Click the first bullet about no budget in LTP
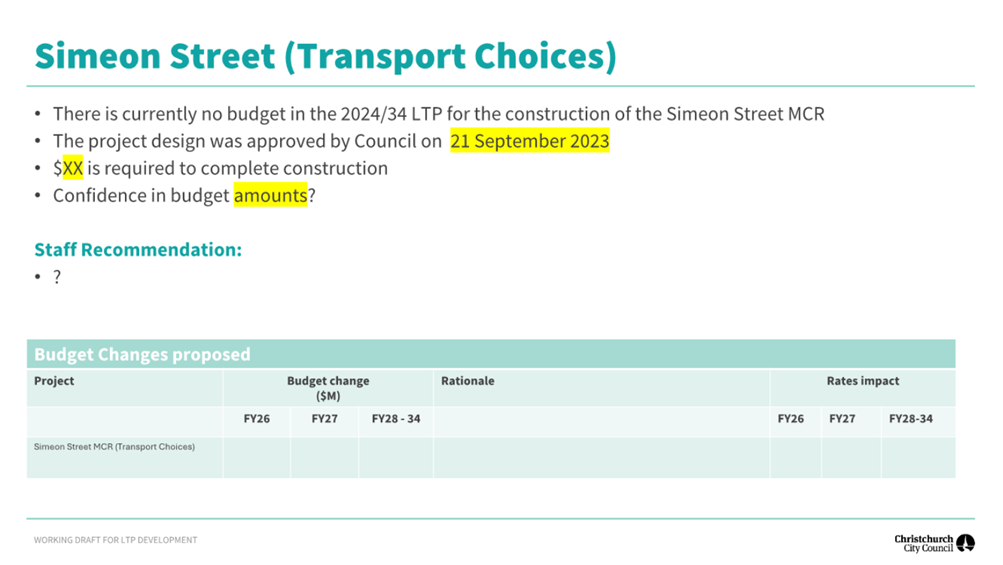Image resolution: width=1003 pixels, height=565 pixels. tap(439, 114)
